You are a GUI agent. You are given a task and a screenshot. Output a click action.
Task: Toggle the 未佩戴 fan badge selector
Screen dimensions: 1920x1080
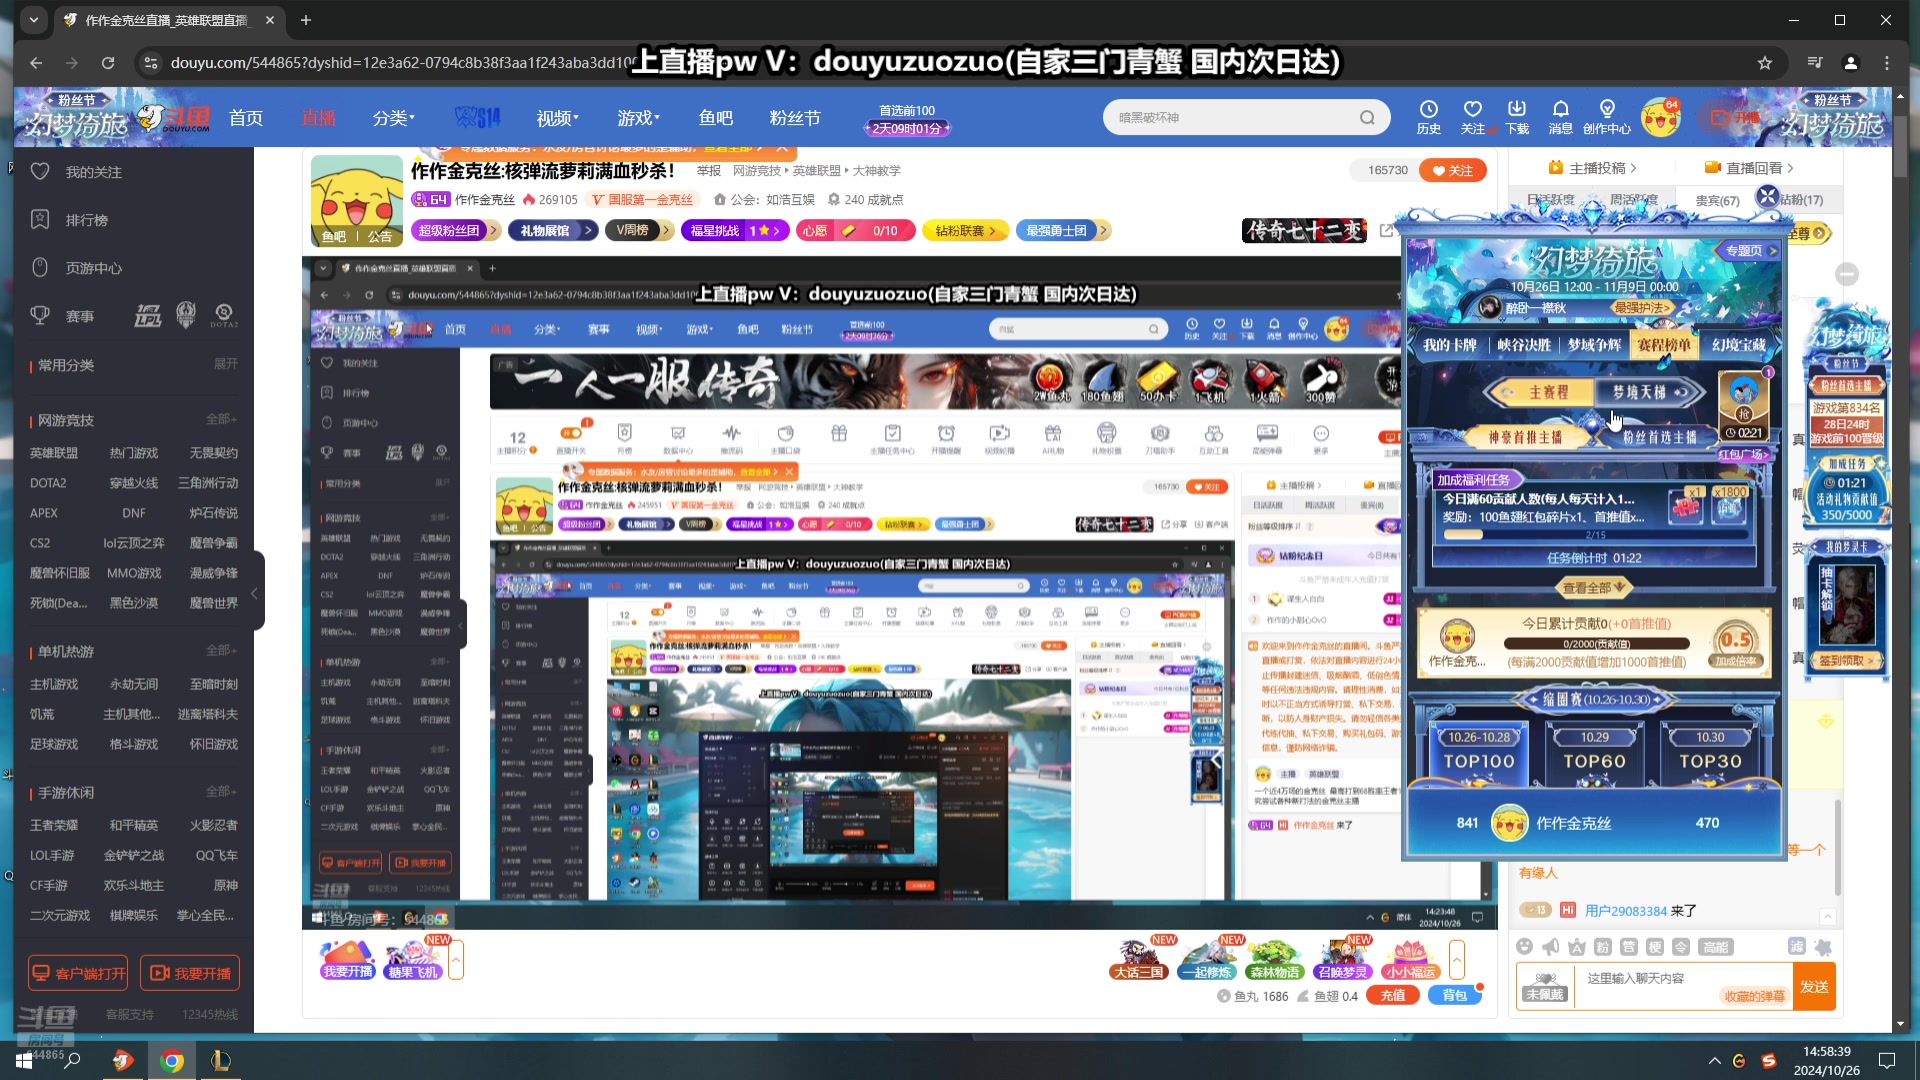1544,985
